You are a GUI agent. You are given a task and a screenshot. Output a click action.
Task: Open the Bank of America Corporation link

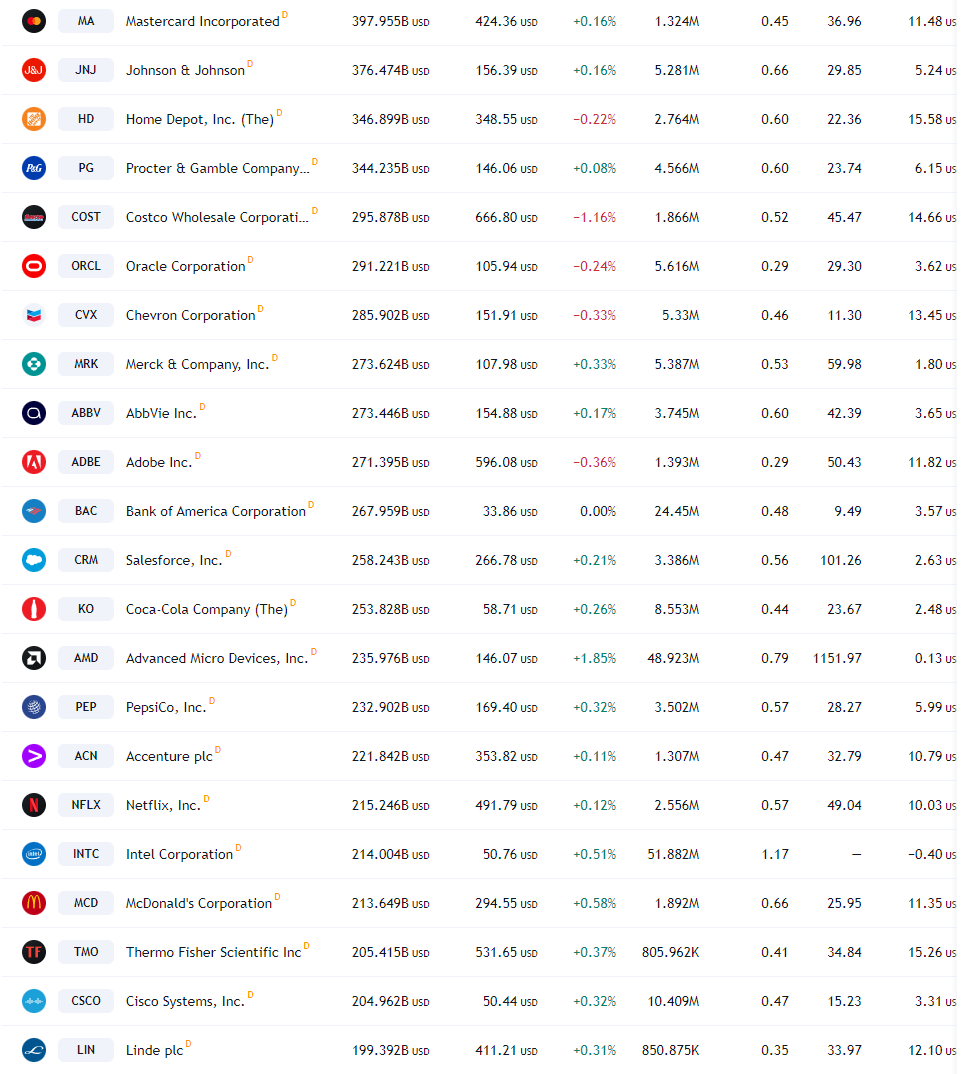216,511
